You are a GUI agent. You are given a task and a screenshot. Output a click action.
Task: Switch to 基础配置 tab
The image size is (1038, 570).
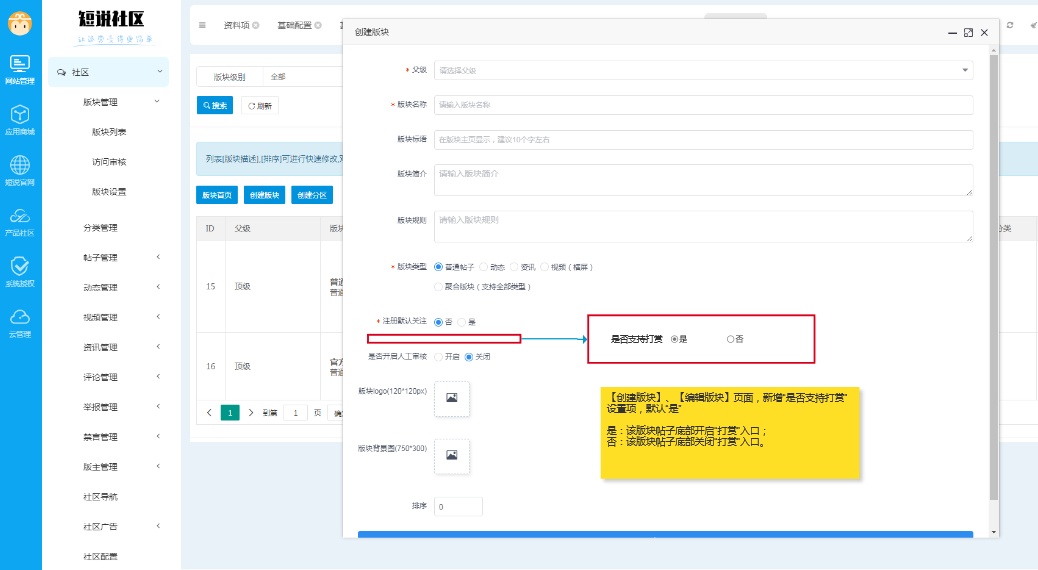(x=294, y=25)
